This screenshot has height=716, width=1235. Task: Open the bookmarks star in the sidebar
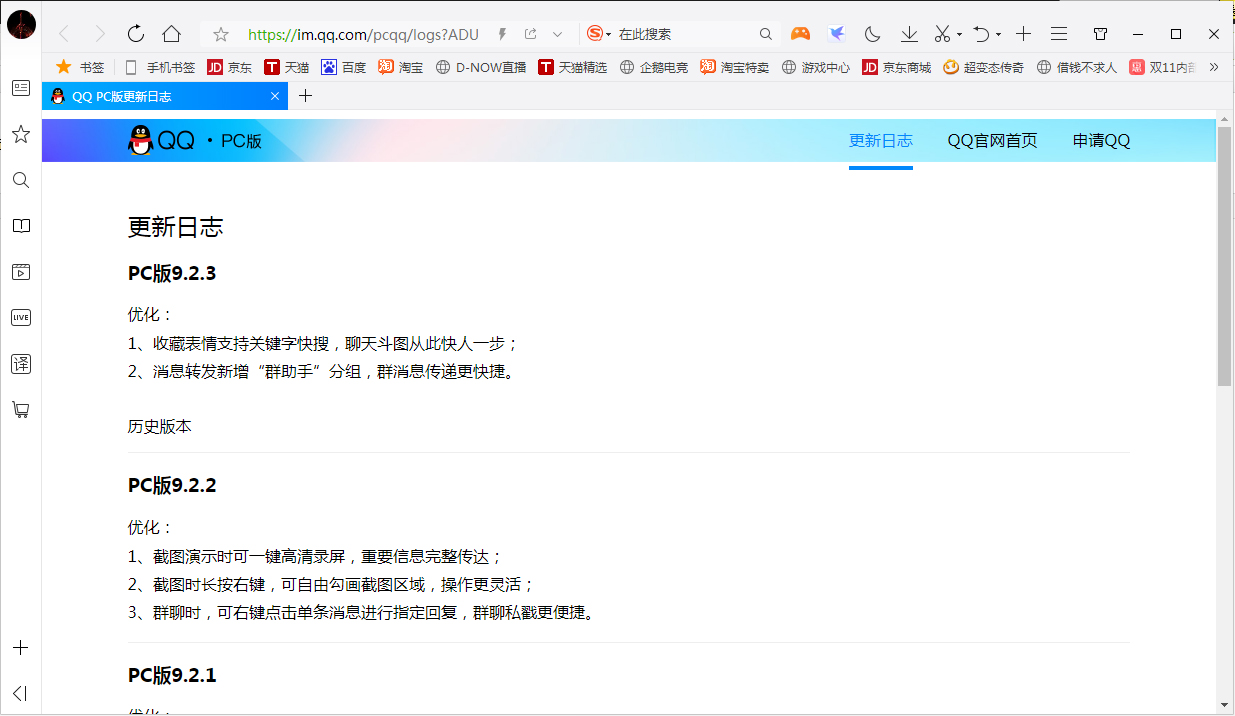point(20,133)
